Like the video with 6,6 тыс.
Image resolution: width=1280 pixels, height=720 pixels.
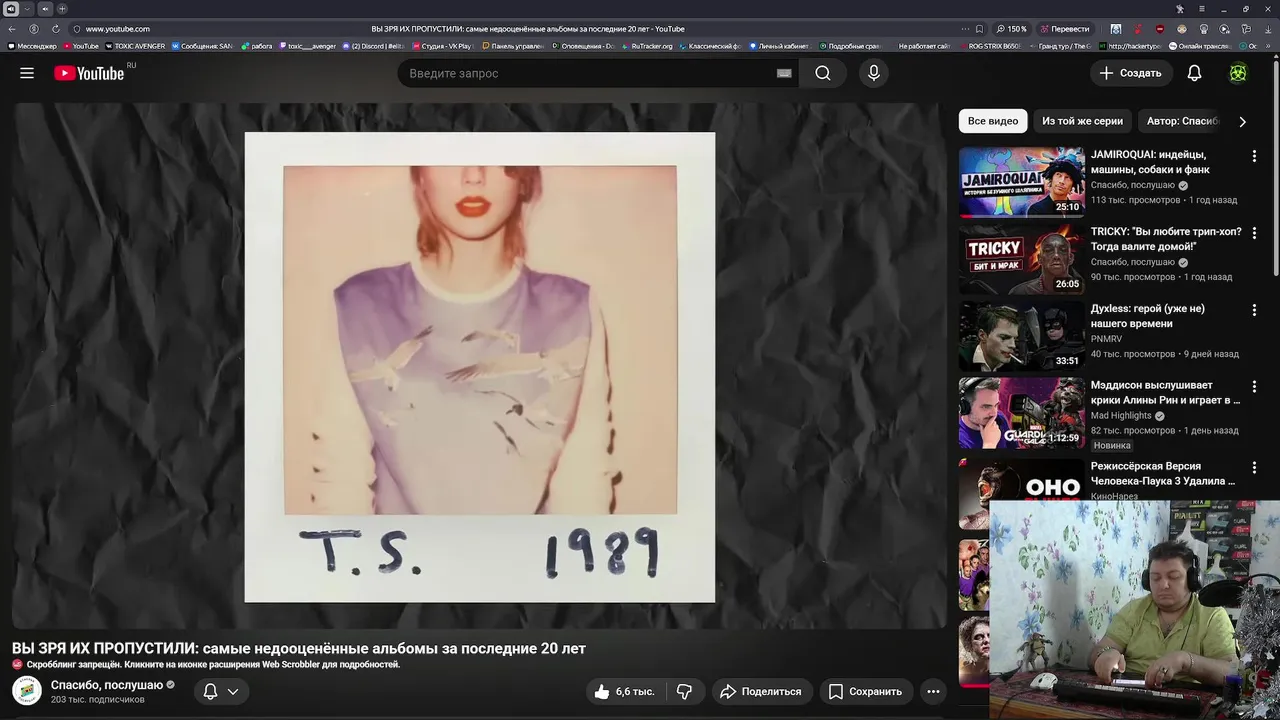[x=624, y=691]
